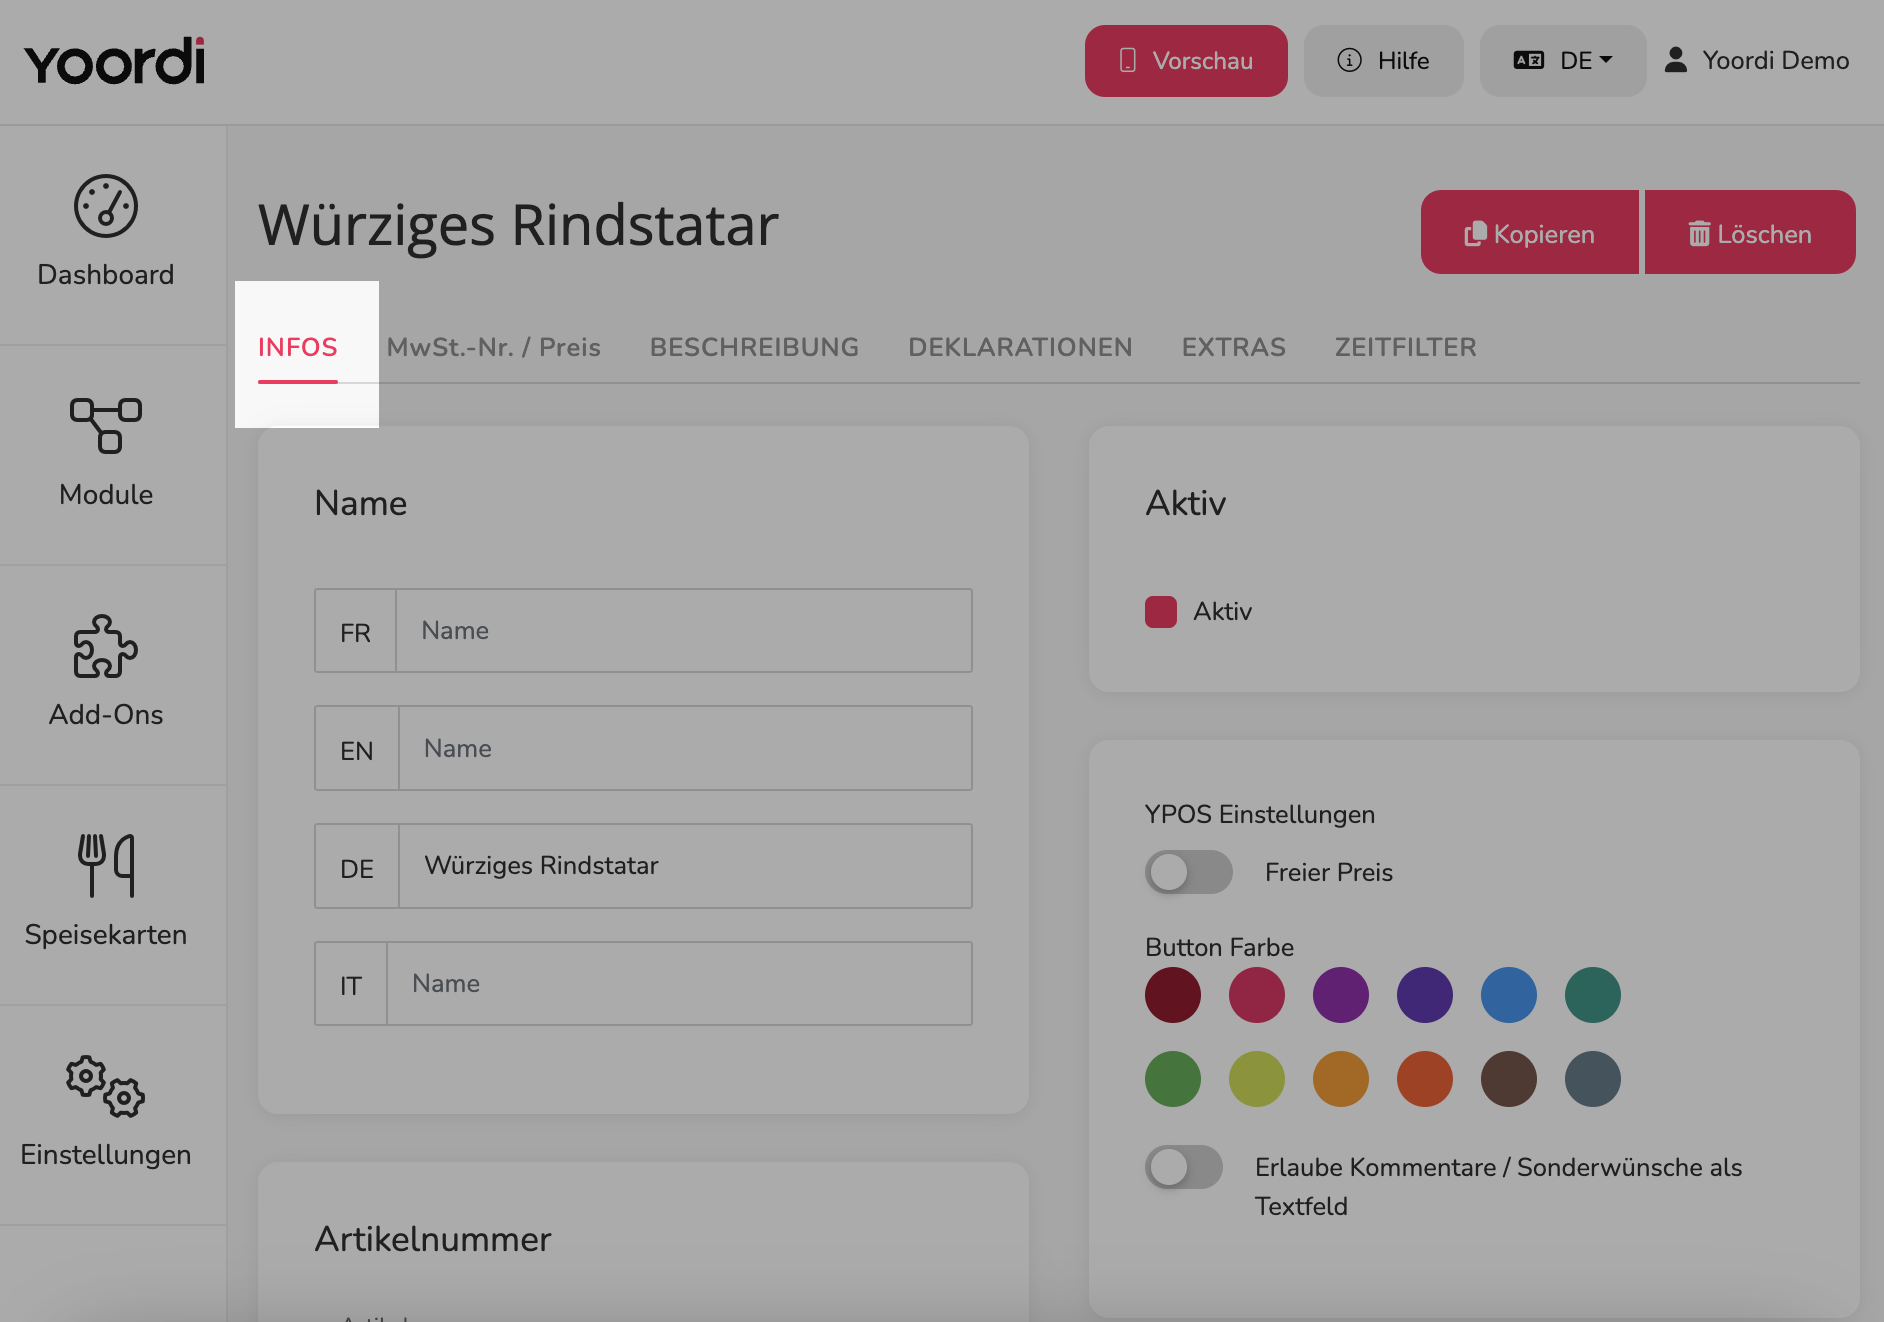This screenshot has height=1322, width=1884.
Task: Click the Vorschau button
Action: pos(1186,61)
